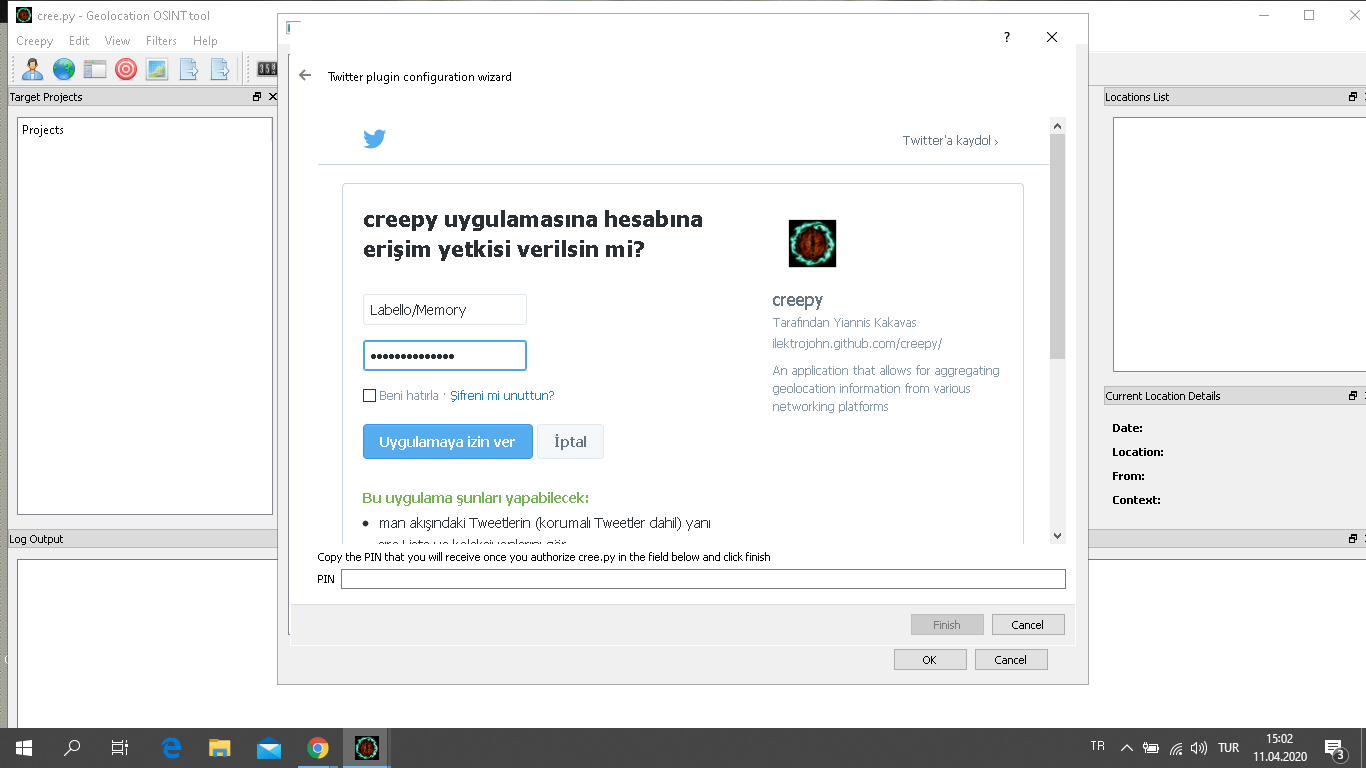Open File Explorer from the taskbar
1366x768 pixels.
pyautogui.click(x=220, y=748)
